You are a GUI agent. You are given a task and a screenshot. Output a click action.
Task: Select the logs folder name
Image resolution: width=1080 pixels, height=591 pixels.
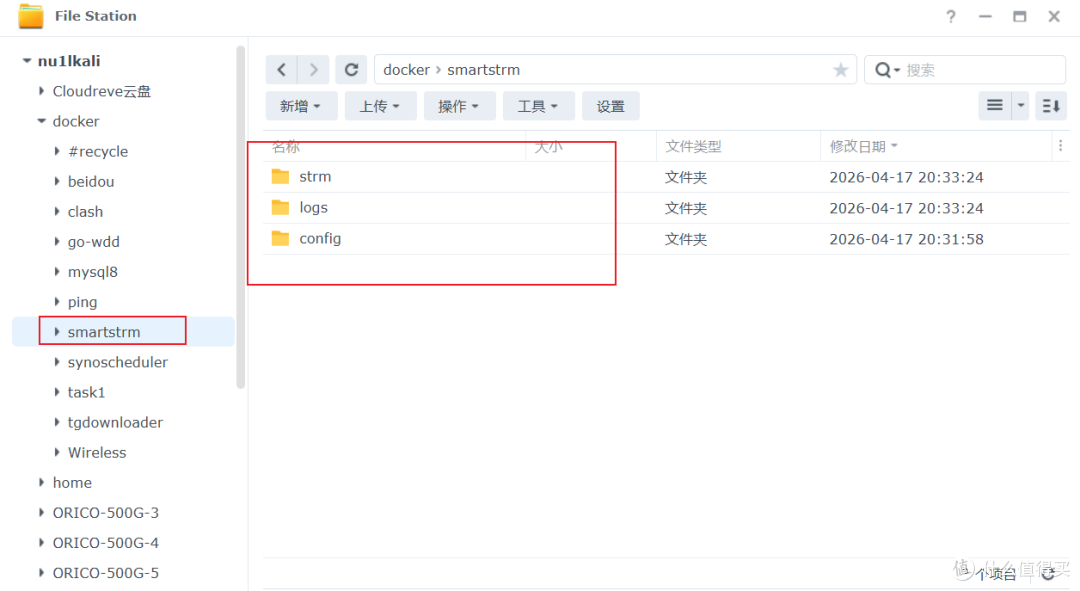click(313, 207)
